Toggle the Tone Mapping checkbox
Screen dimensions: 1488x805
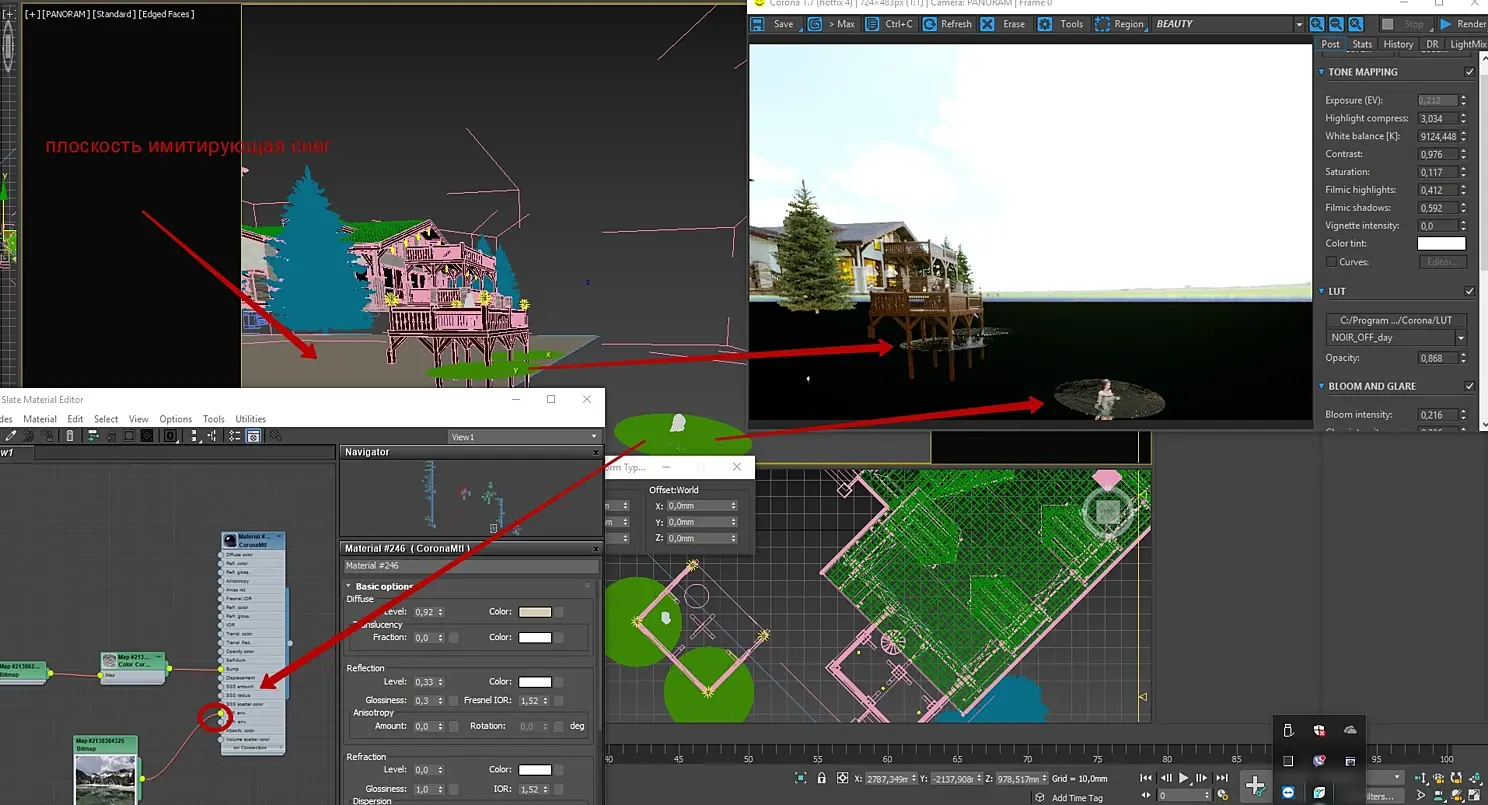(1469, 72)
